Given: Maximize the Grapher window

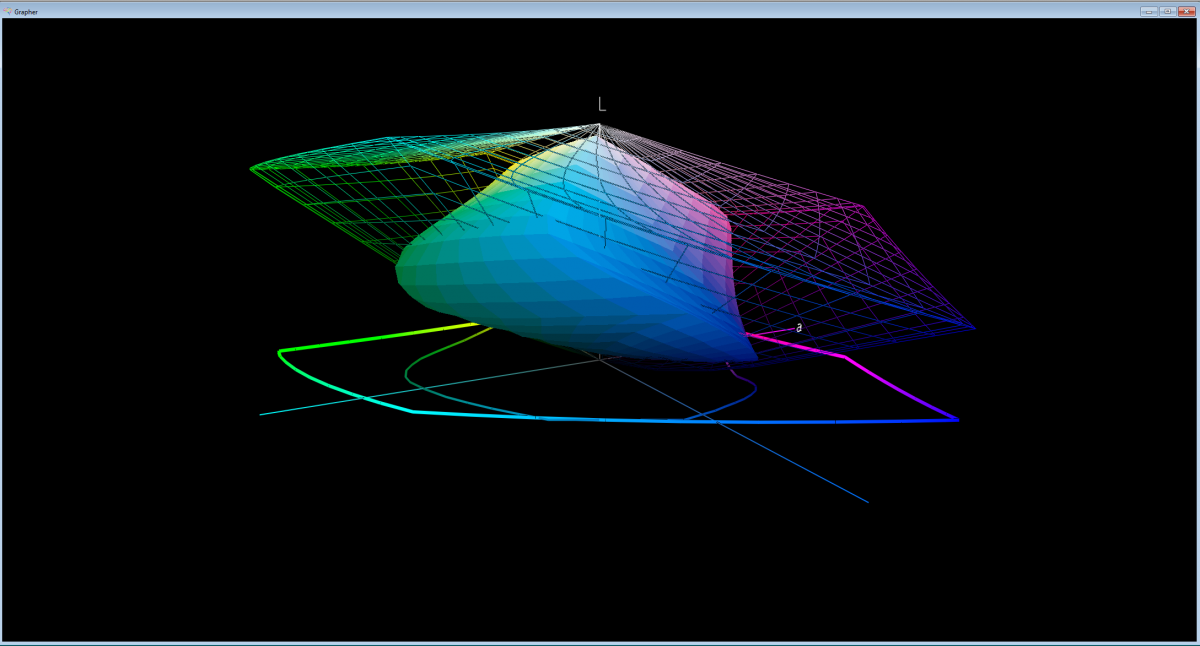Looking at the screenshot, I should pyautogui.click(x=1166, y=11).
